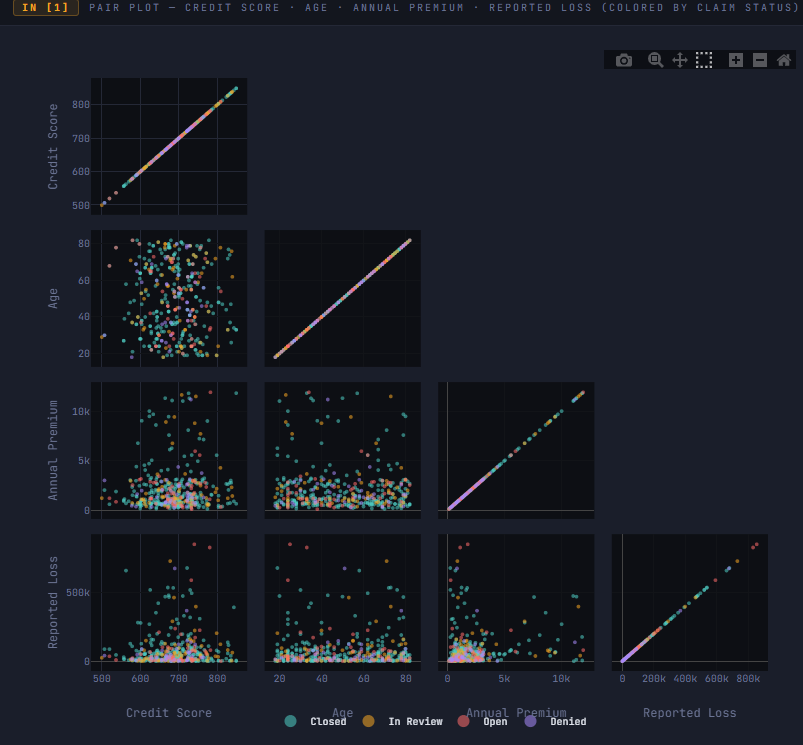The image size is (803, 745).
Task: Click the red Open legend marker
Action: pos(463,721)
